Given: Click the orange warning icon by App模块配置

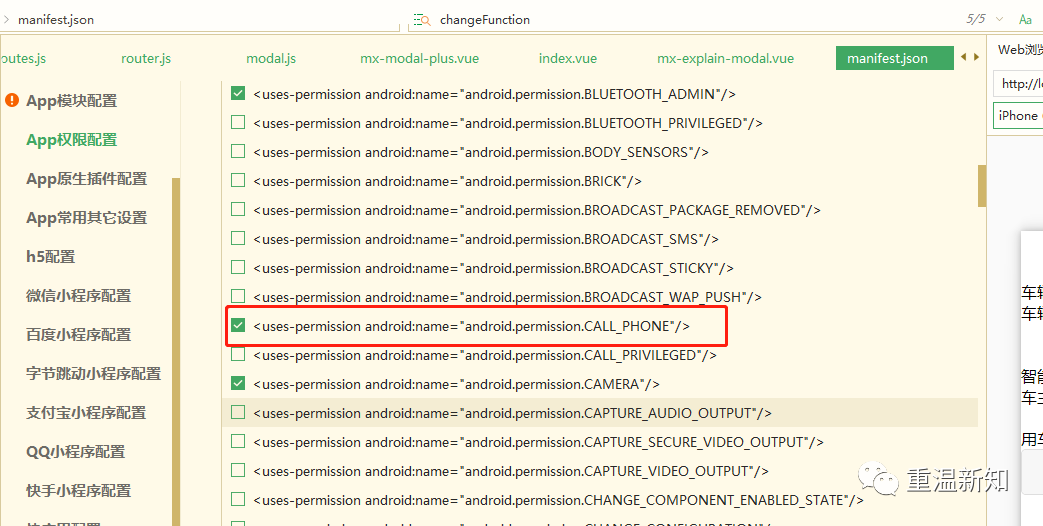Looking at the screenshot, I should [12, 100].
